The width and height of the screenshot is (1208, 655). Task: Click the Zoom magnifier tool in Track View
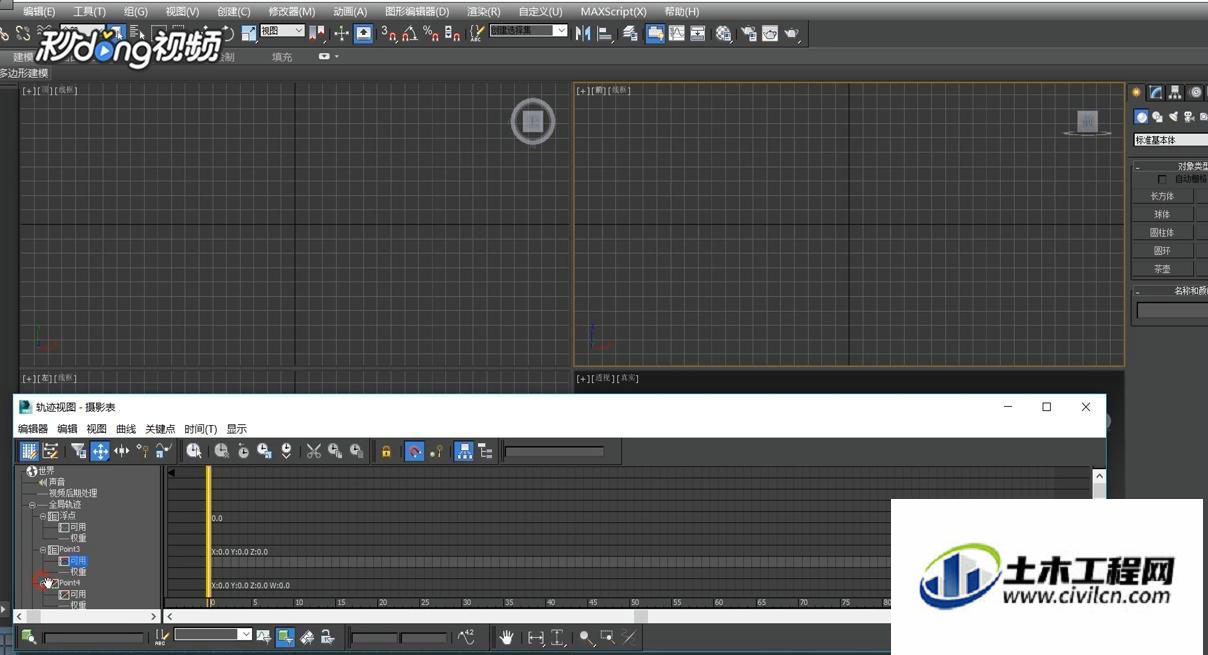585,637
